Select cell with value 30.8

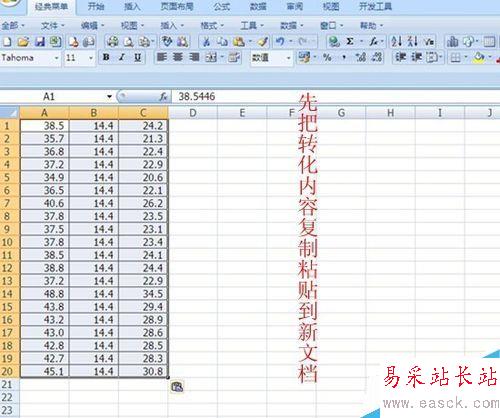click(x=144, y=372)
